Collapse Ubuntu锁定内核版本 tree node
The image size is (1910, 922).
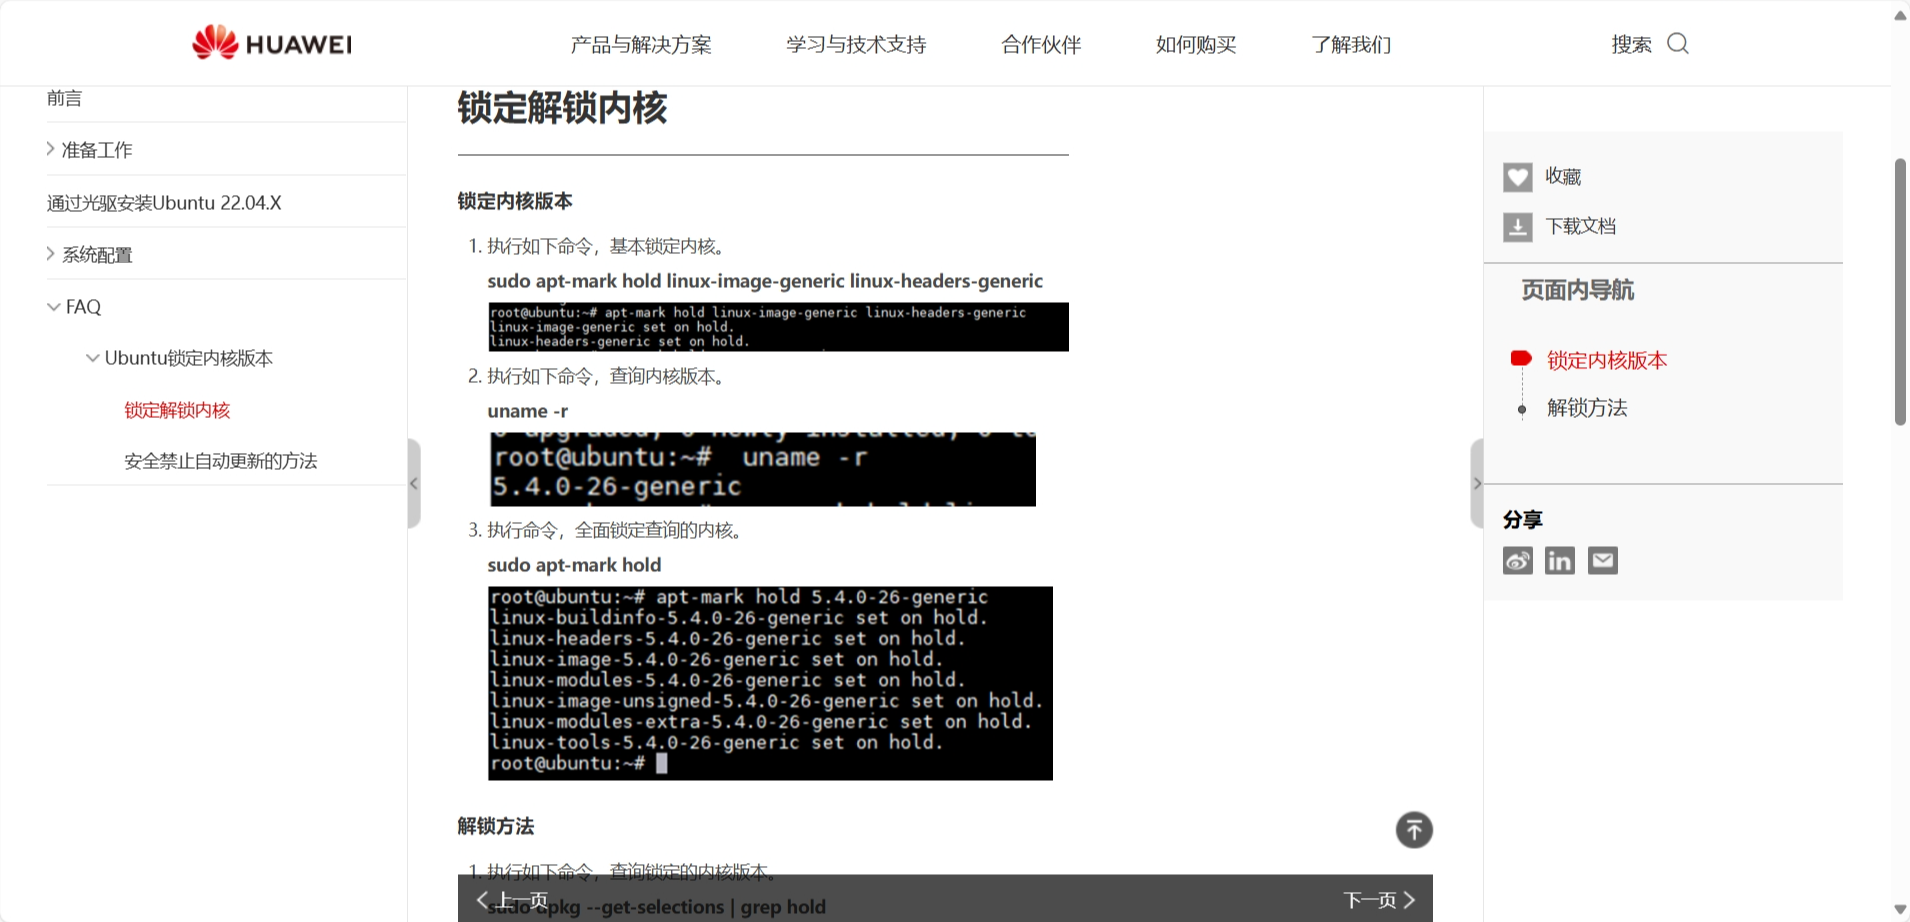pyautogui.click(x=93, y=358)
